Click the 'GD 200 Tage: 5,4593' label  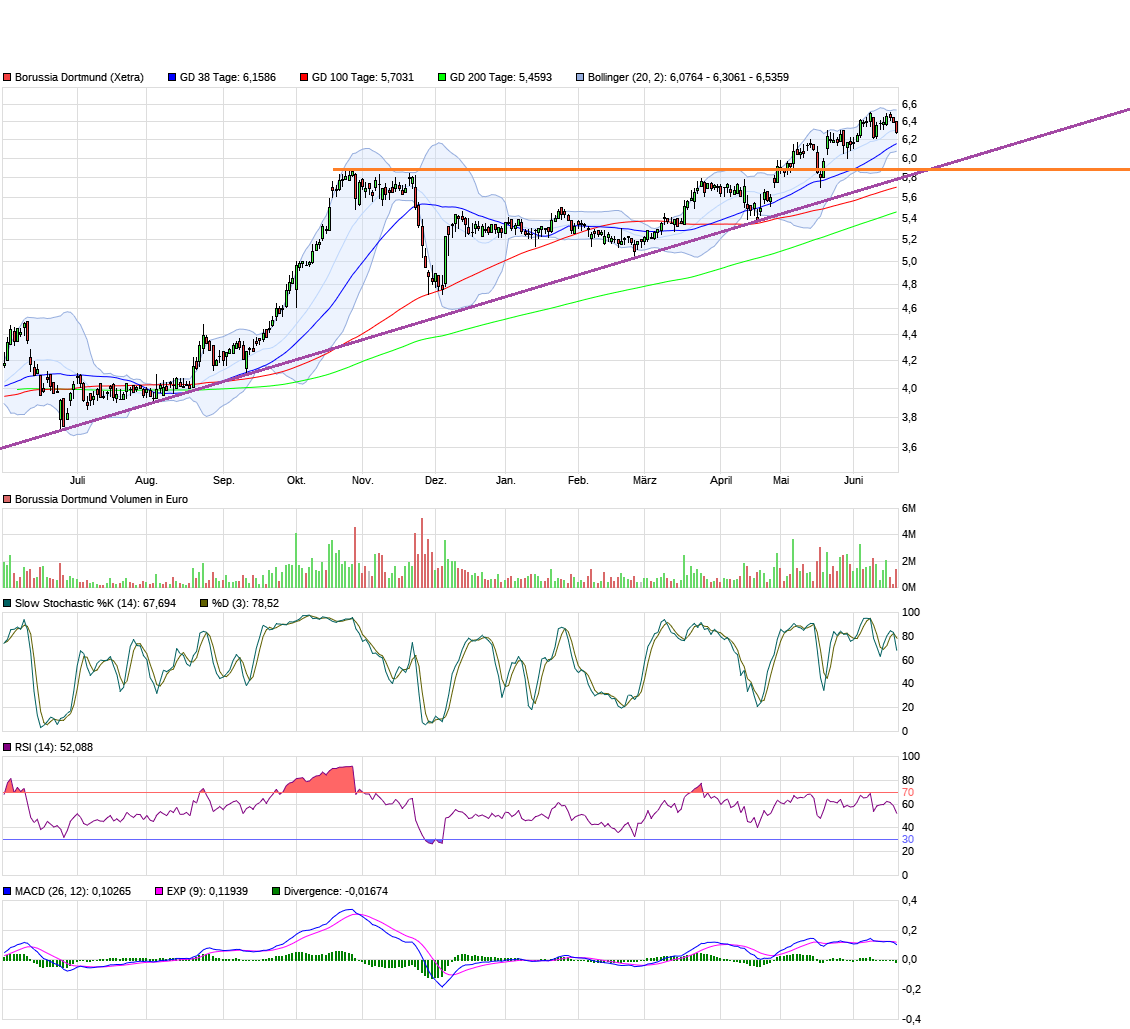point(501,77)
